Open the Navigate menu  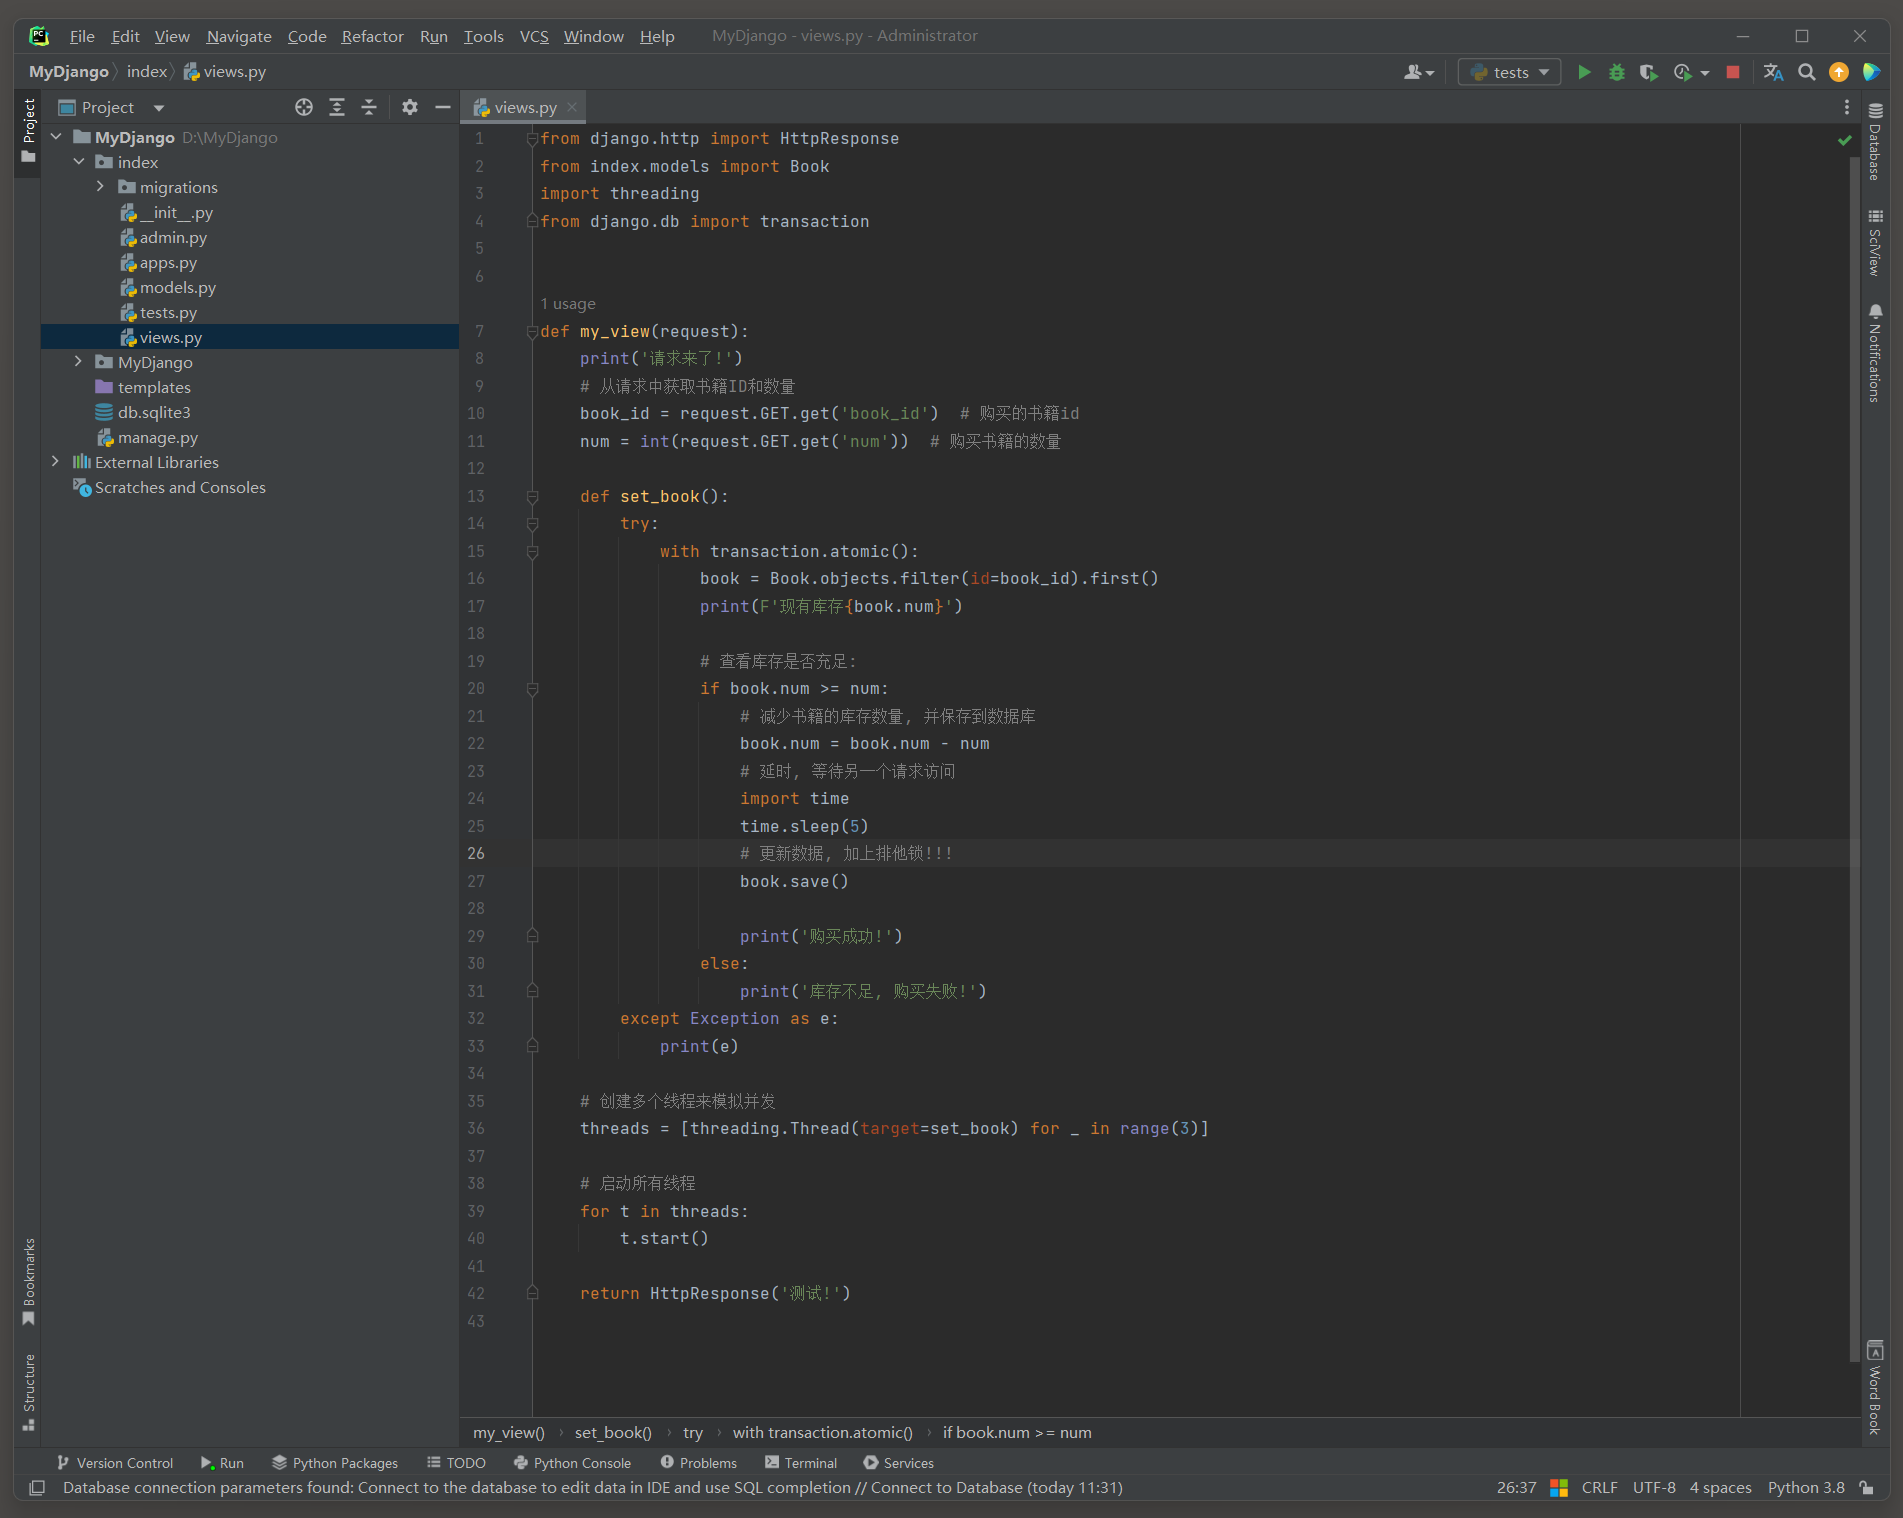pos(239,36)
